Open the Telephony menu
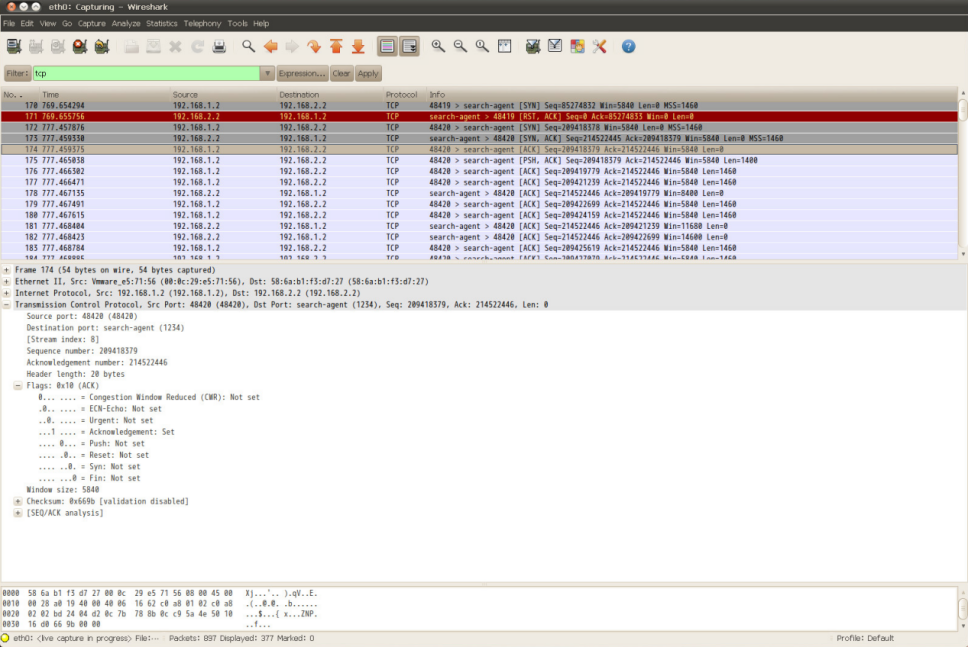968x648 pixels. pyautogui.click(x=202, y=23)
